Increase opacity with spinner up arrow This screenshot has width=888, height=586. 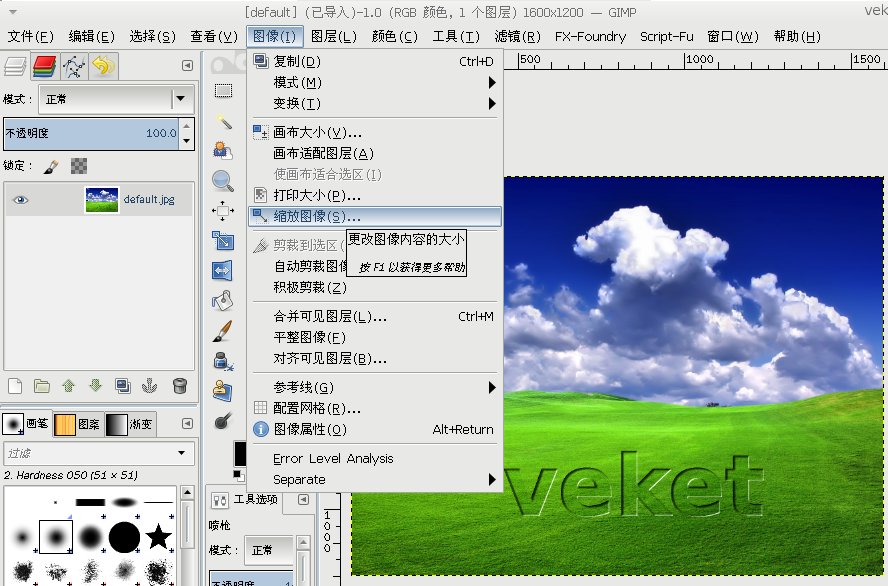coord(187,126)
